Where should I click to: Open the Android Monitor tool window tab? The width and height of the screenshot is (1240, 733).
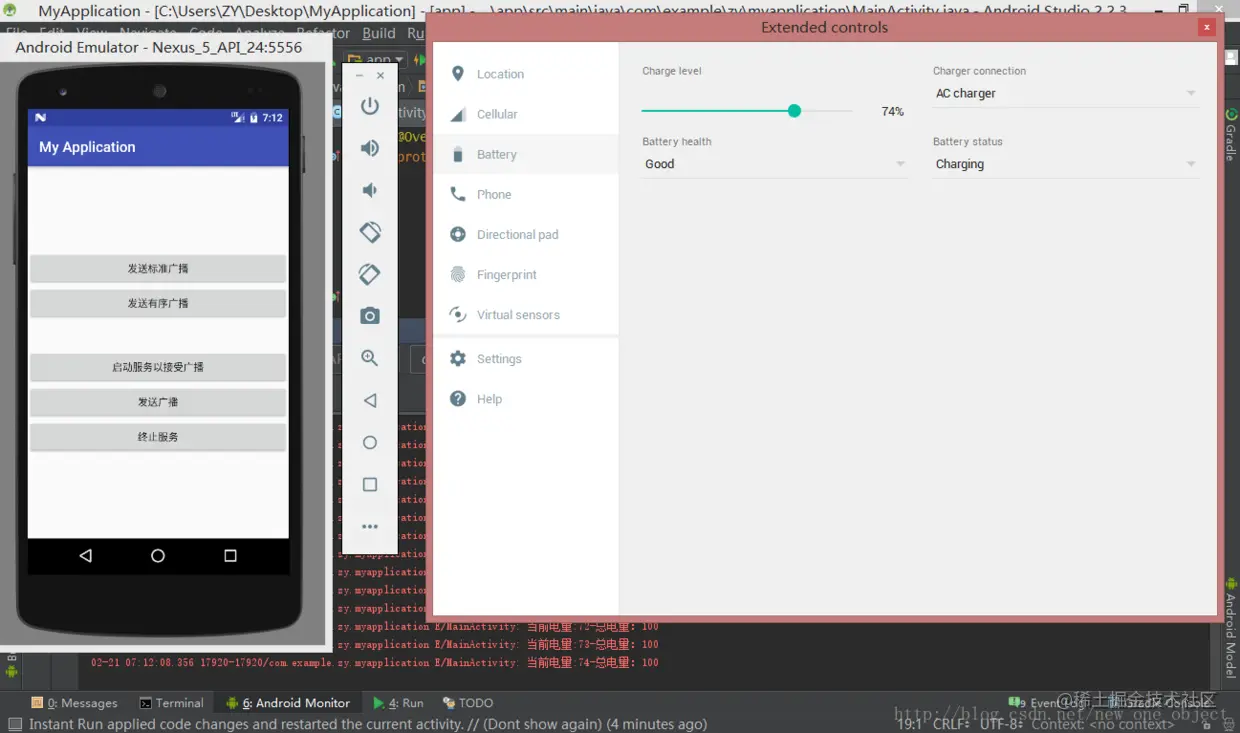pos(289,703)
